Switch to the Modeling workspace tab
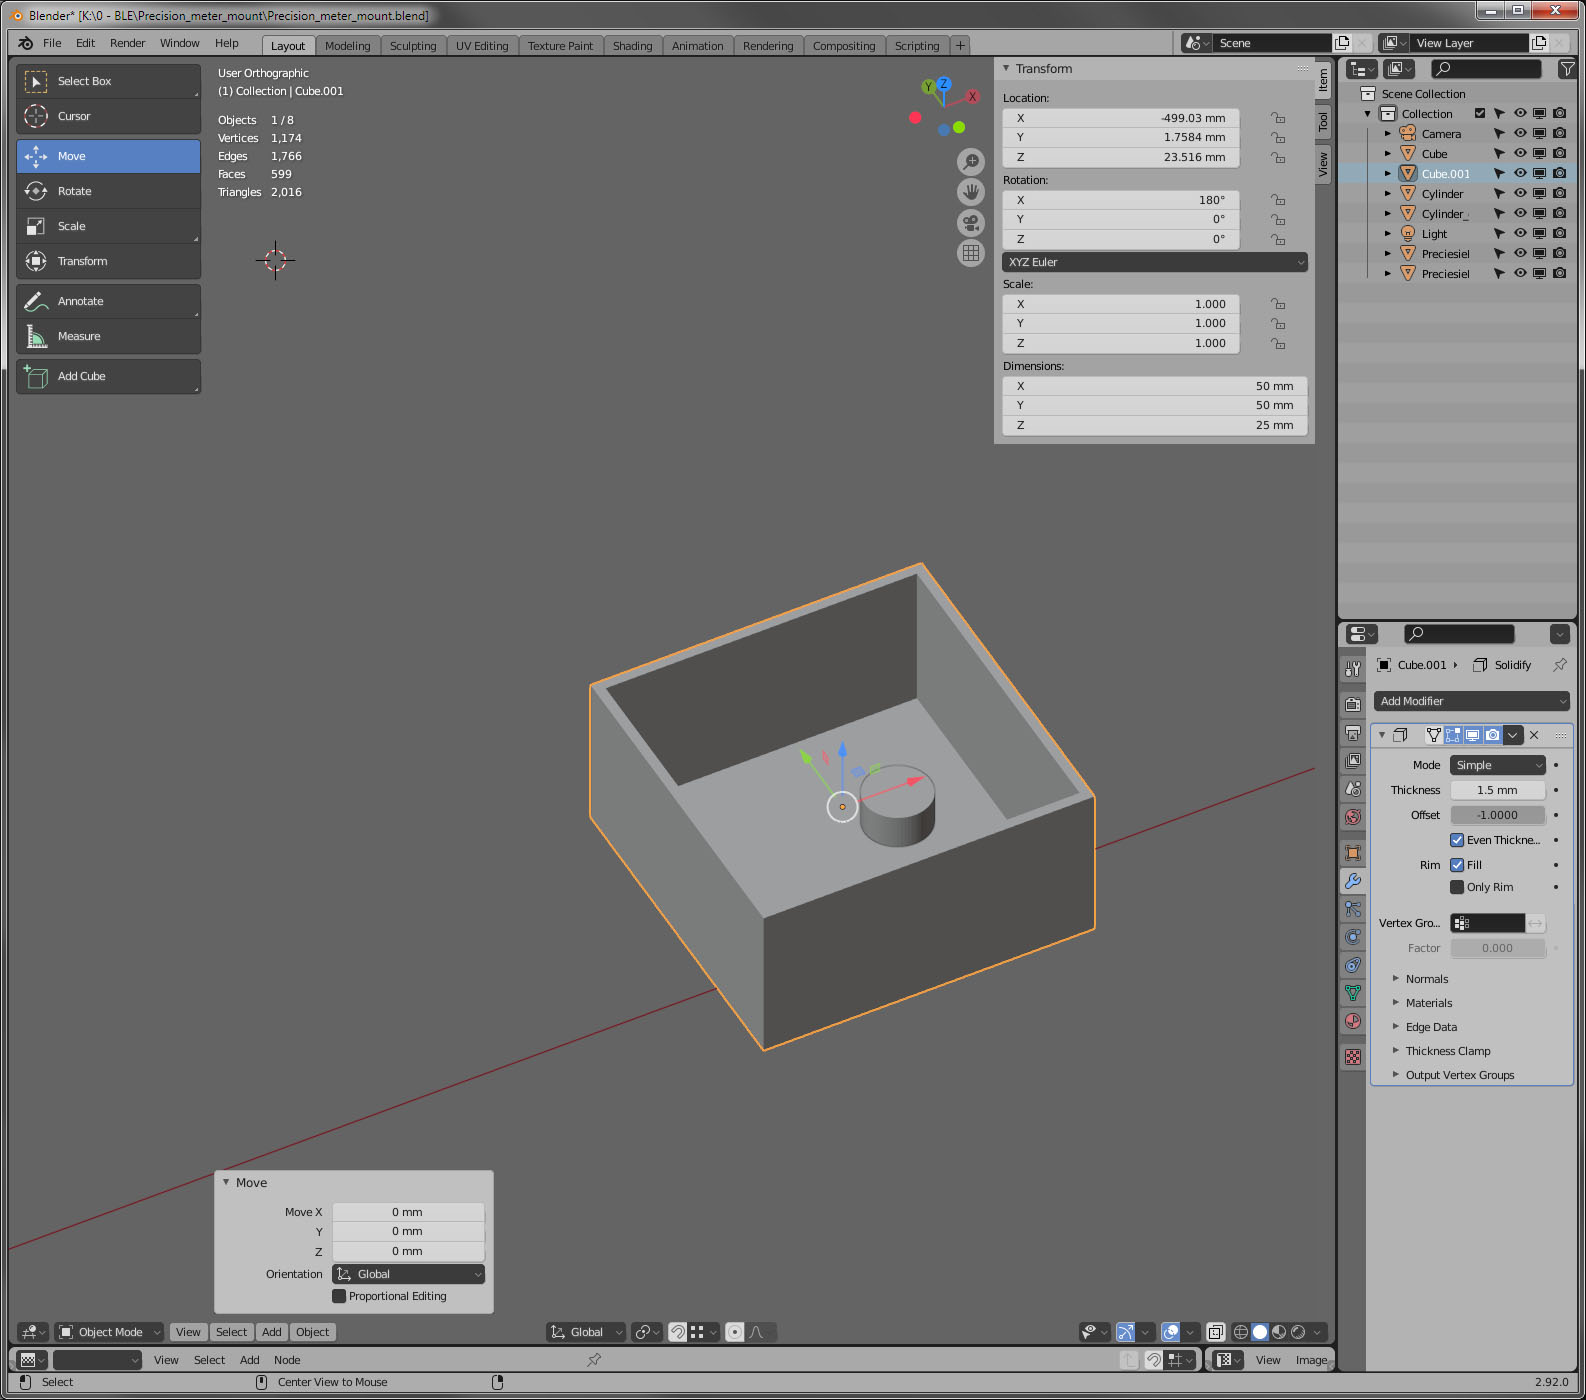Image resolution: width=1586 pixels, height=1400 pixels. [x=347, y=46]
